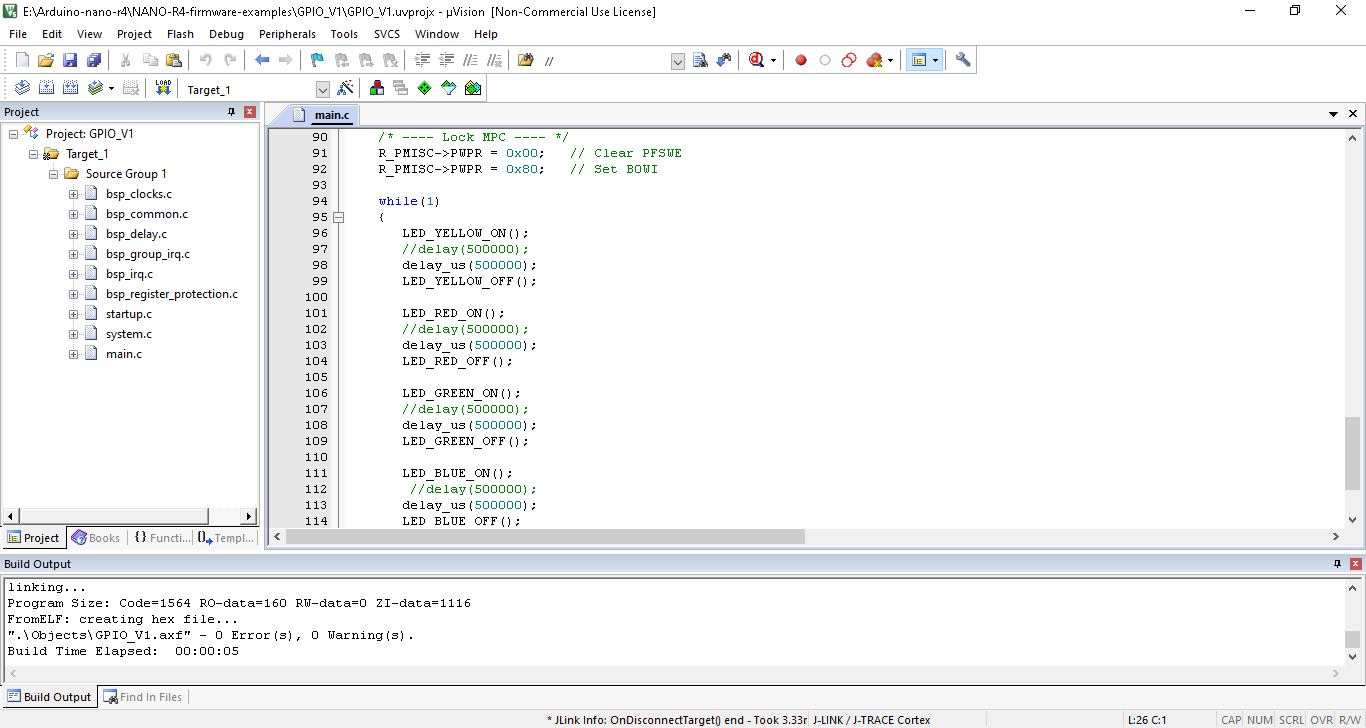Screen dimensions: 1366x728
Task: Insert a breakpoint with the red dot icon
Action: pos(801,60)
